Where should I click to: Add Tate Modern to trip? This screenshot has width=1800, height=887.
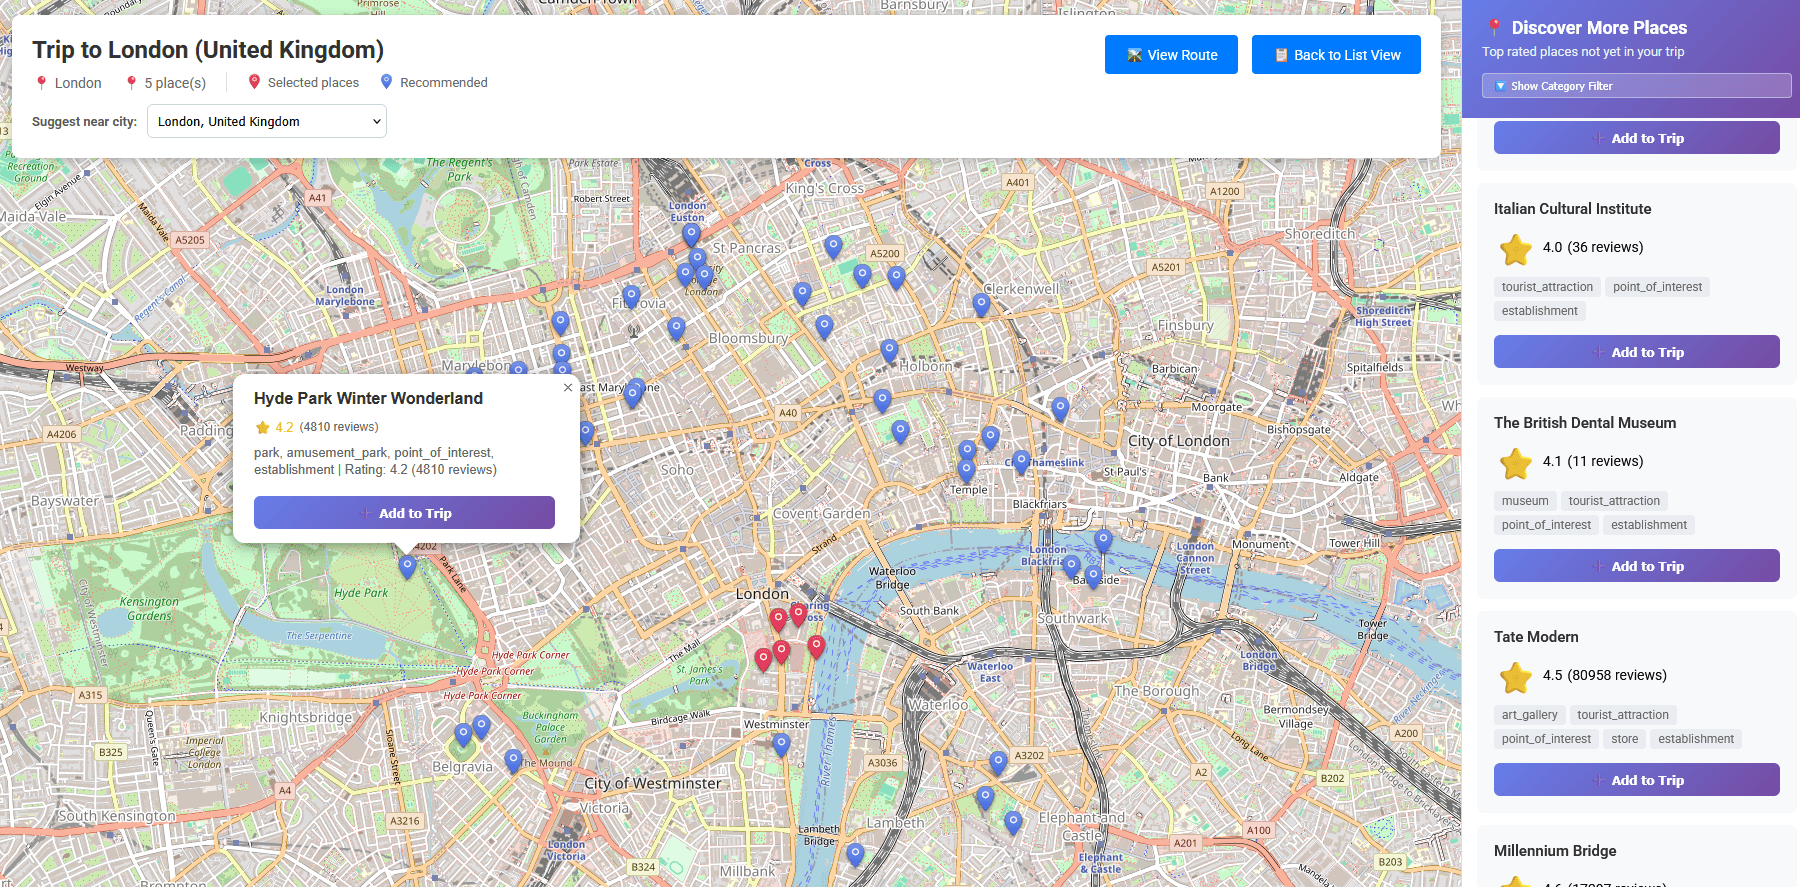(x=1636, y=780)
